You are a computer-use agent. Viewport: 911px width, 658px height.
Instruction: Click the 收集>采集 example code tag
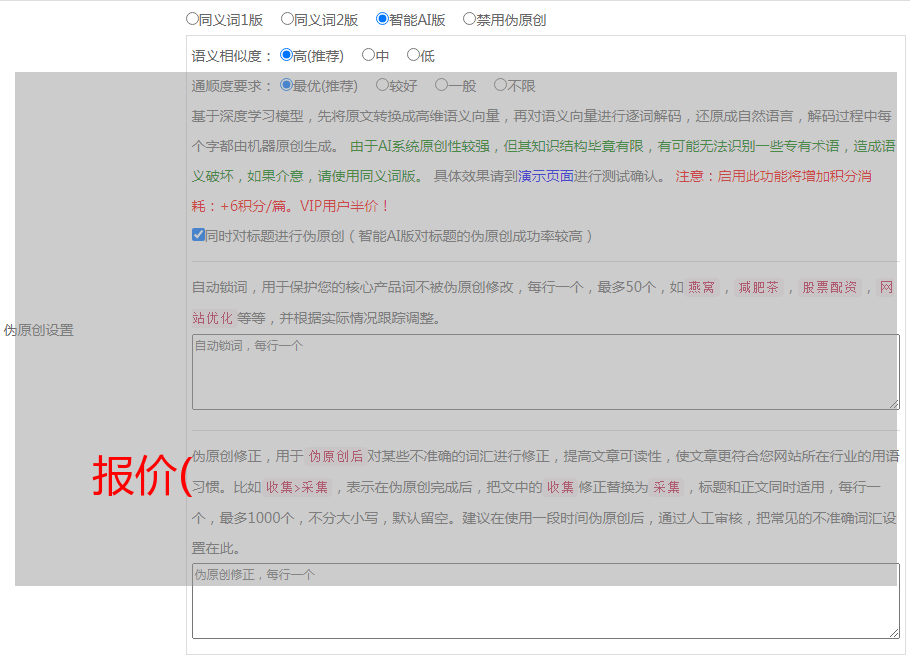297,488
